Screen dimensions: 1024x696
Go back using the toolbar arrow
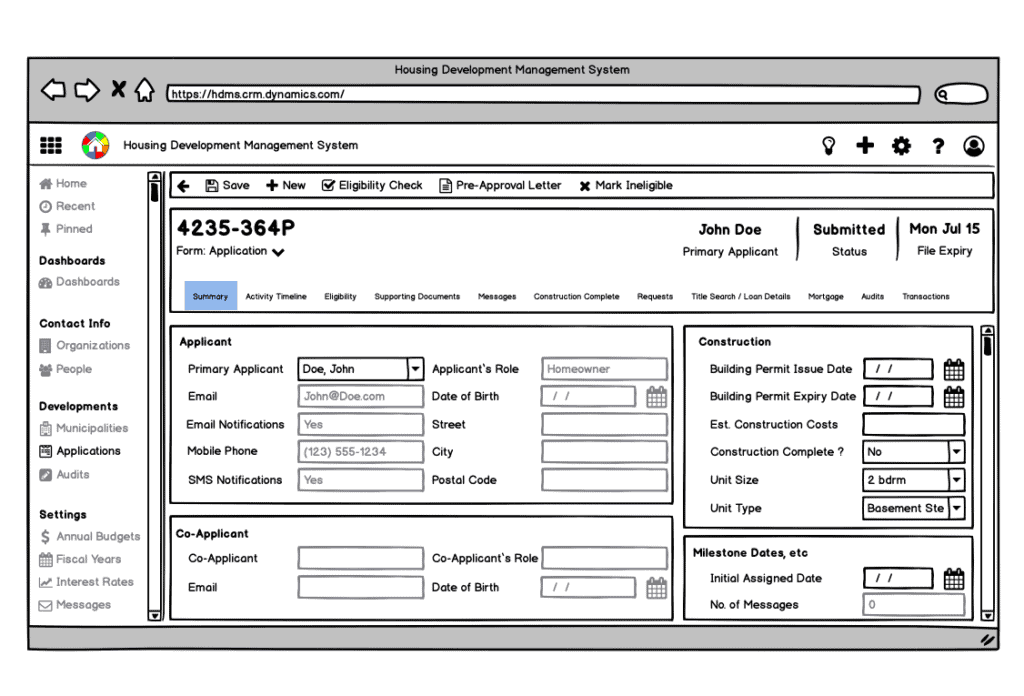pyautogui.click(x=184, y=186)
